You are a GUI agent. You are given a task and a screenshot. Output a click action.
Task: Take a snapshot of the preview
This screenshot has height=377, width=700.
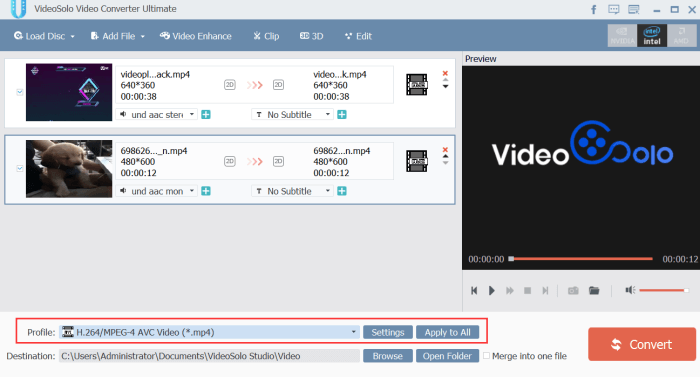573,291
